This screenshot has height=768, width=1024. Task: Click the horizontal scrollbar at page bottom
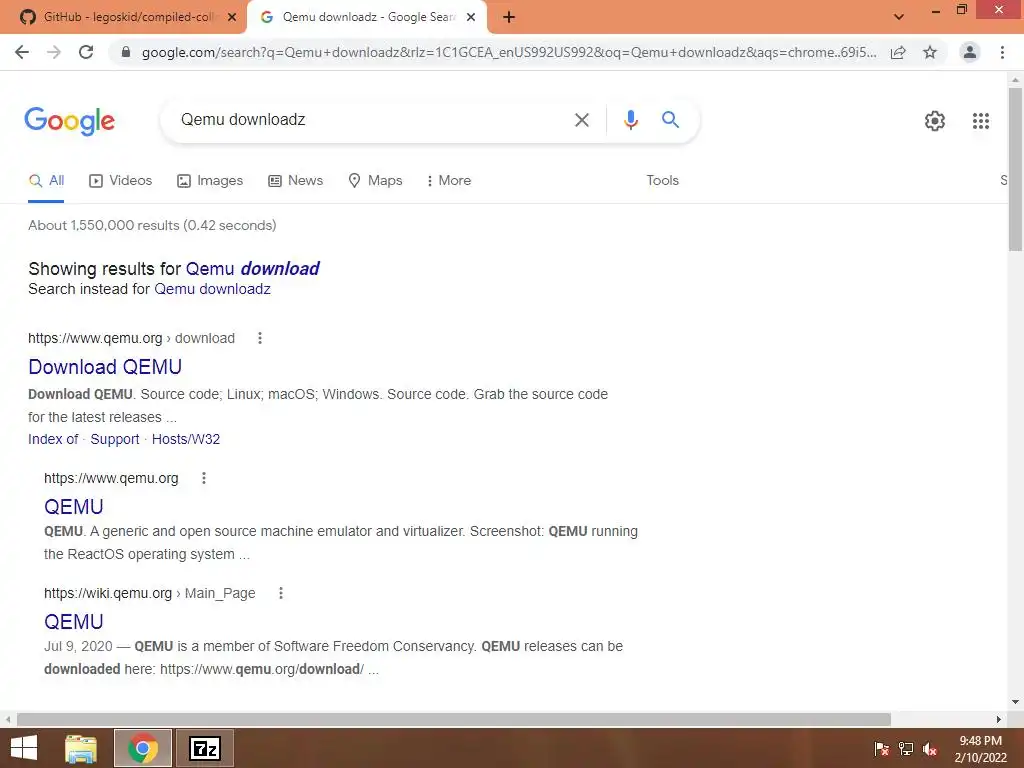pyautogui.click(x=454, y=719)
